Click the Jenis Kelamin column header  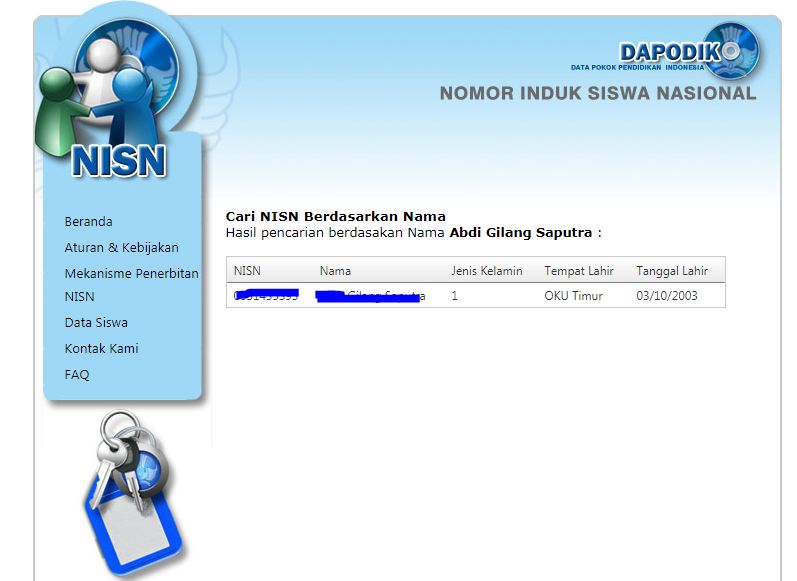click(x=487, y=271)
